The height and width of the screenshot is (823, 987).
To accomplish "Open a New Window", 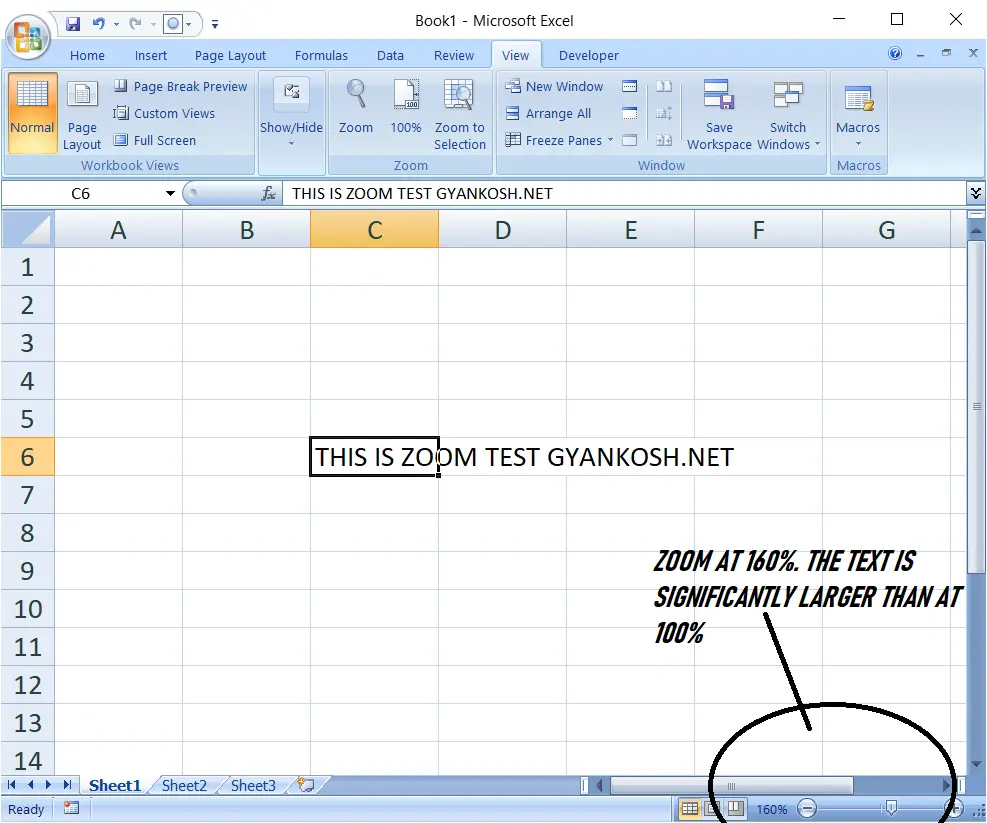I will tap(555, 86).
